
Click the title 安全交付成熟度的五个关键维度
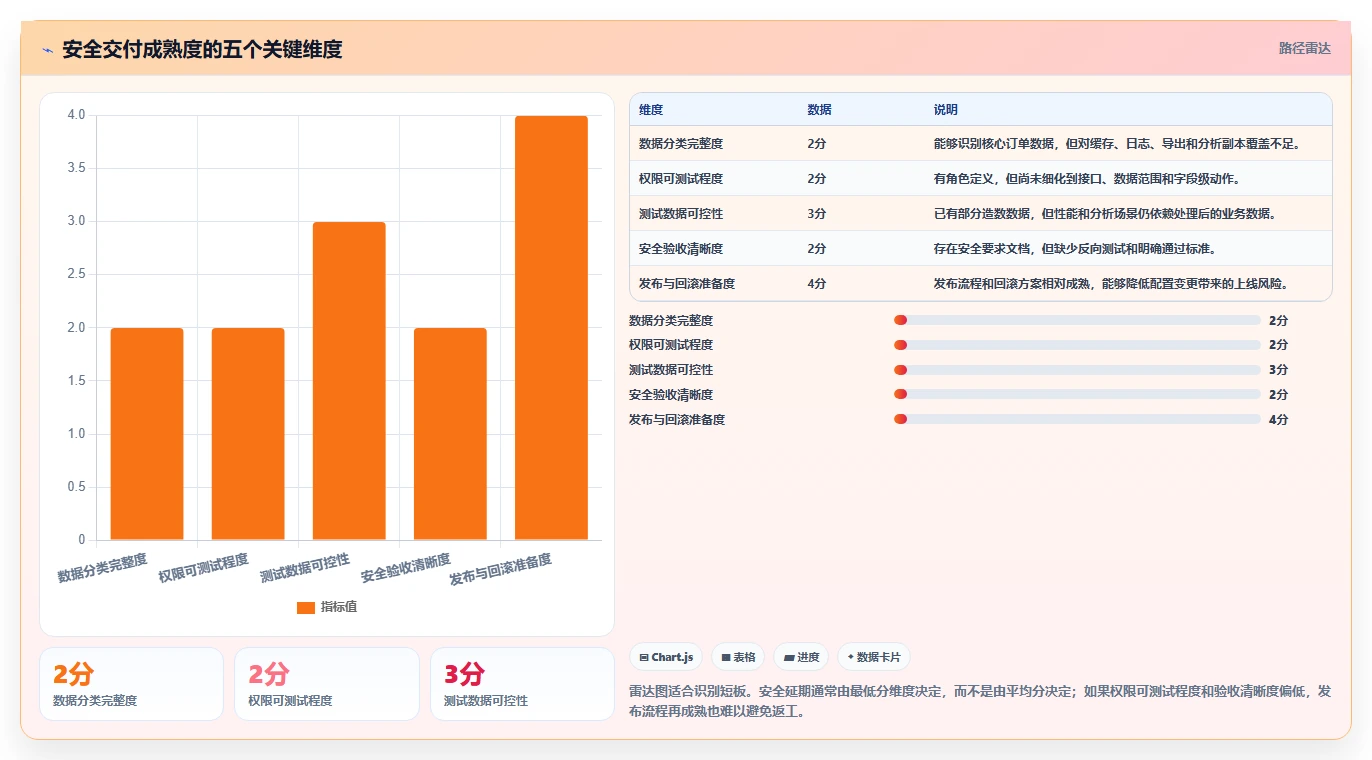pos(202,50)
